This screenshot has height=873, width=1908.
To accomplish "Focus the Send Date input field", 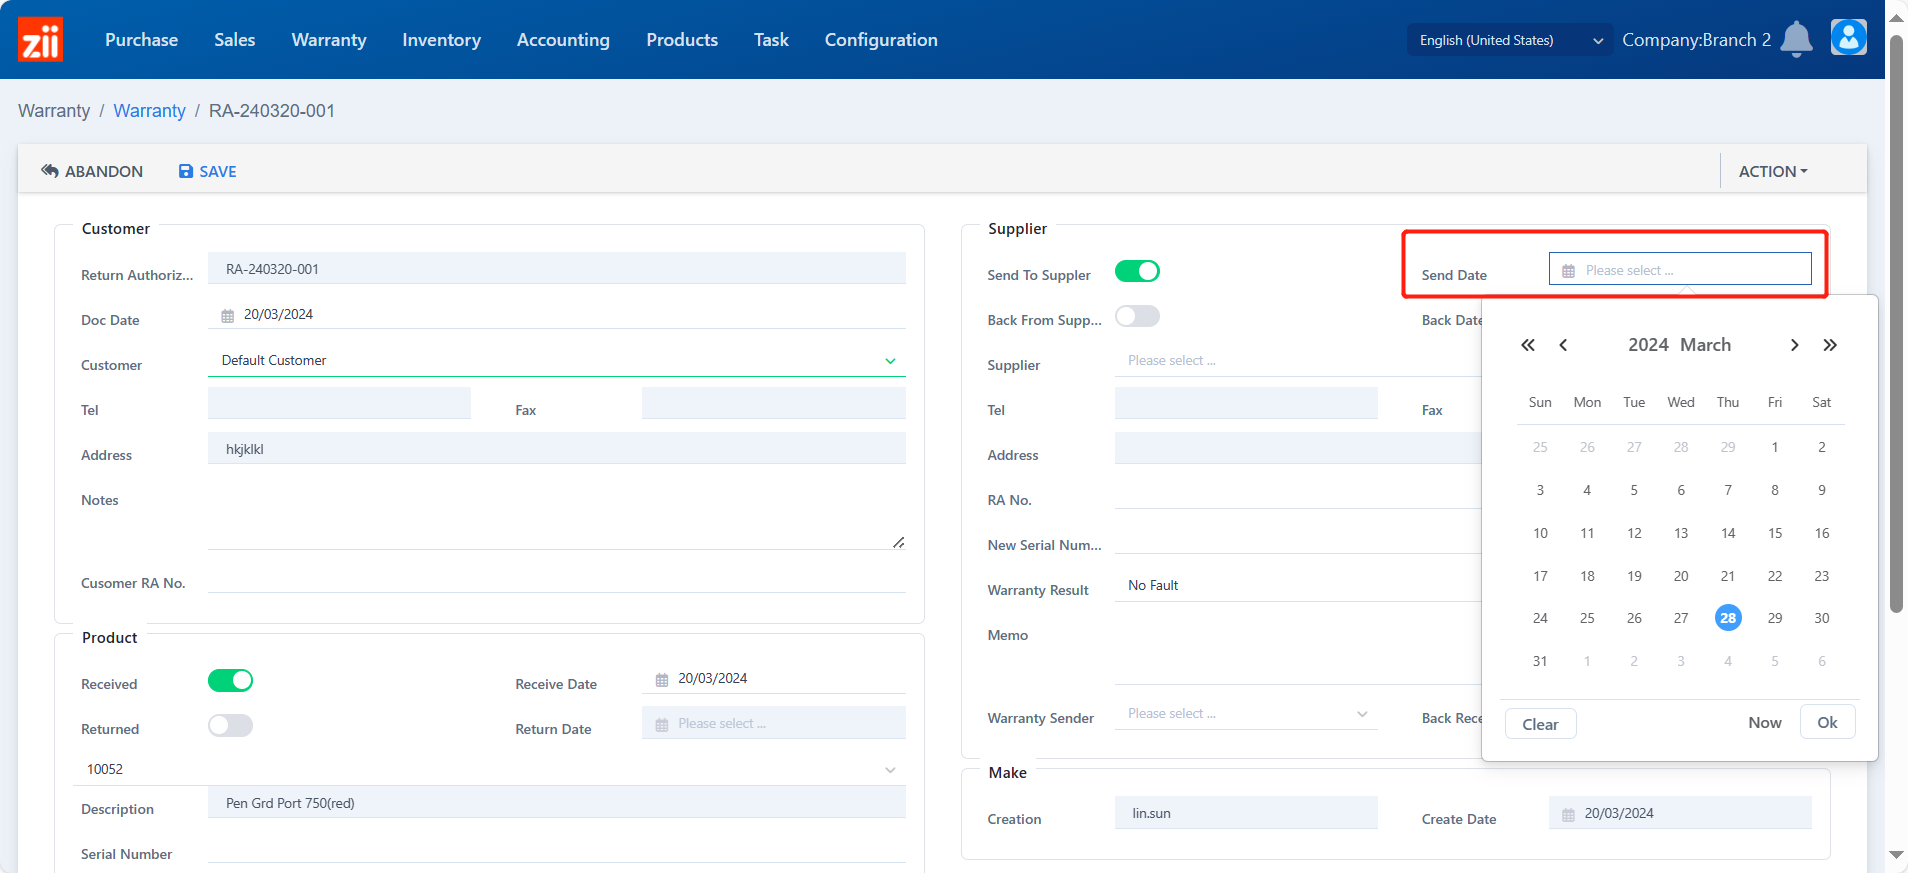I will click(1680, 269).
